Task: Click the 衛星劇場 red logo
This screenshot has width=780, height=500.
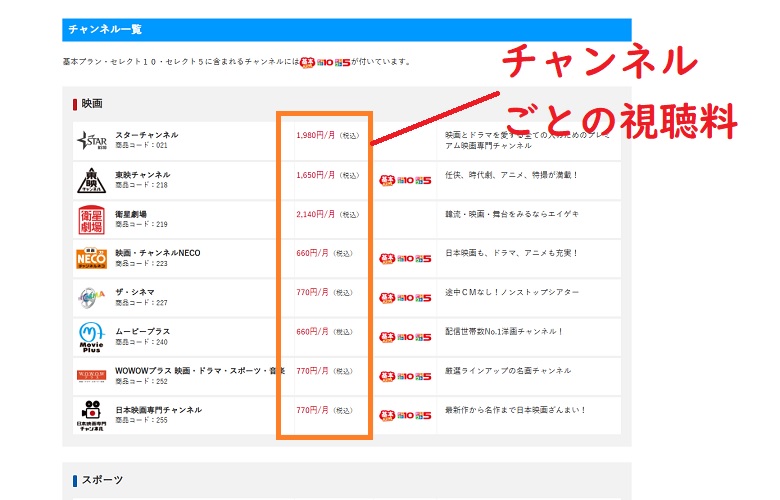Action: tap(92, 219)
